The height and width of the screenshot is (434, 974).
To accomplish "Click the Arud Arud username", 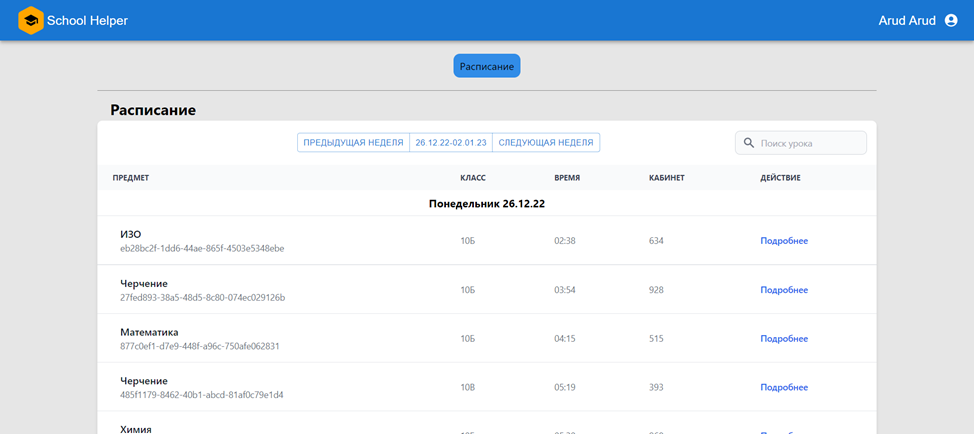I will 907,20.
